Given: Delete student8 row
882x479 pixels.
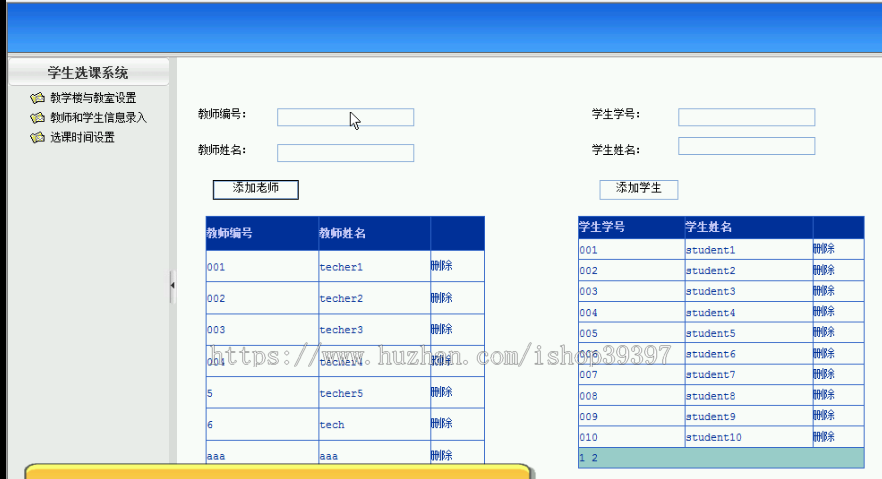Looking at the screenshot, I should [x=824, y=395].
